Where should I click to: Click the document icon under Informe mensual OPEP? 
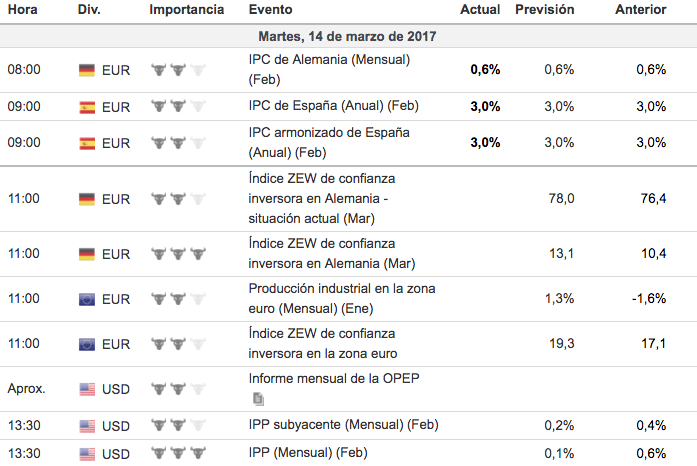tap(258, 398)
